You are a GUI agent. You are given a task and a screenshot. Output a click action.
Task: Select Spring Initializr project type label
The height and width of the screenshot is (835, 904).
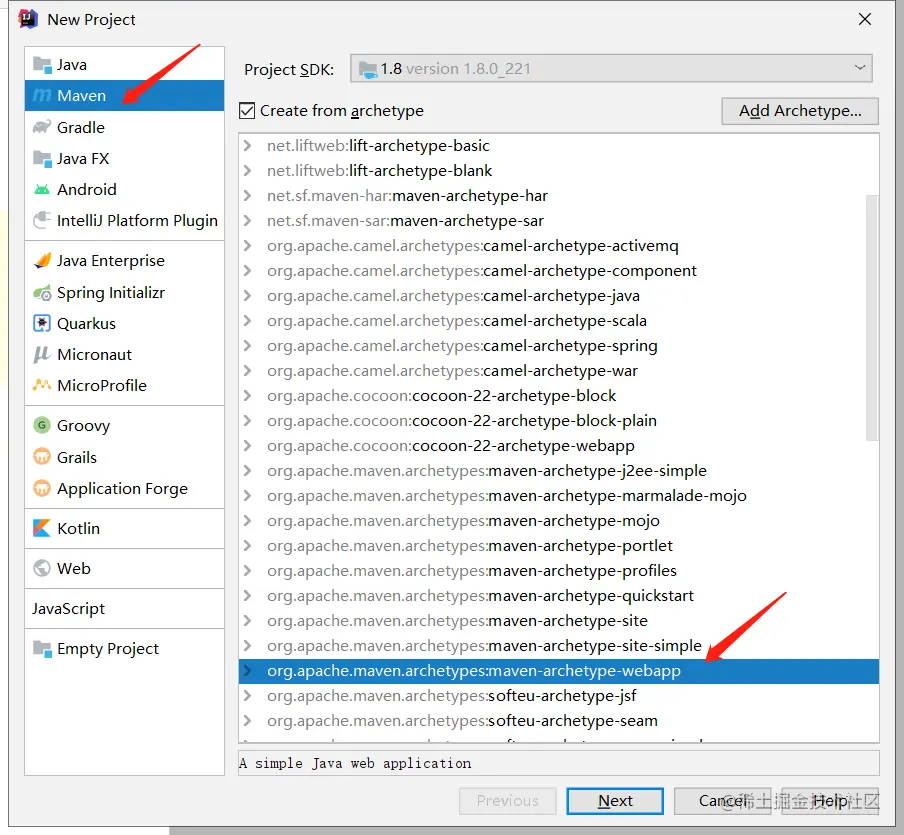111,293
